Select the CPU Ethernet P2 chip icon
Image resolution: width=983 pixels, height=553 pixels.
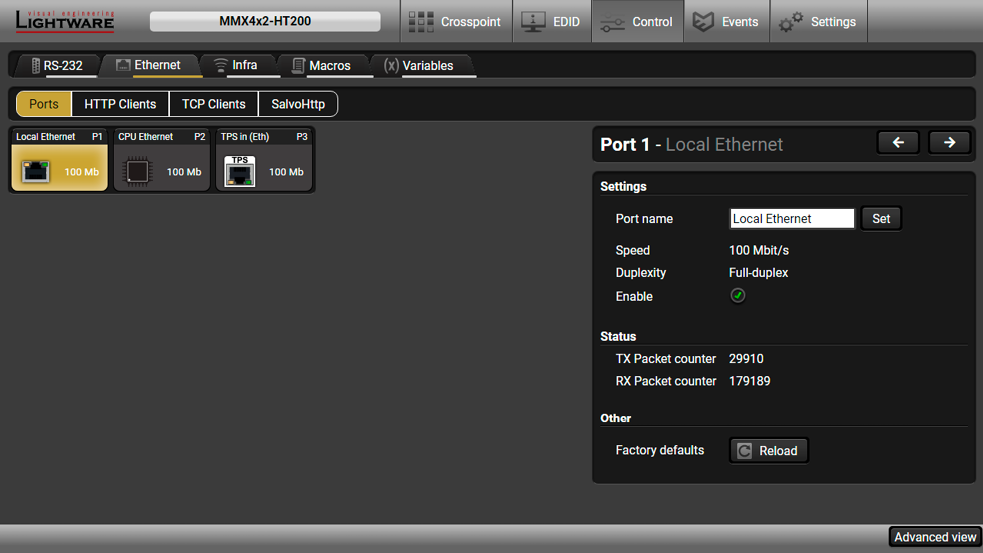pyautogui.click(x=137, y=172)
